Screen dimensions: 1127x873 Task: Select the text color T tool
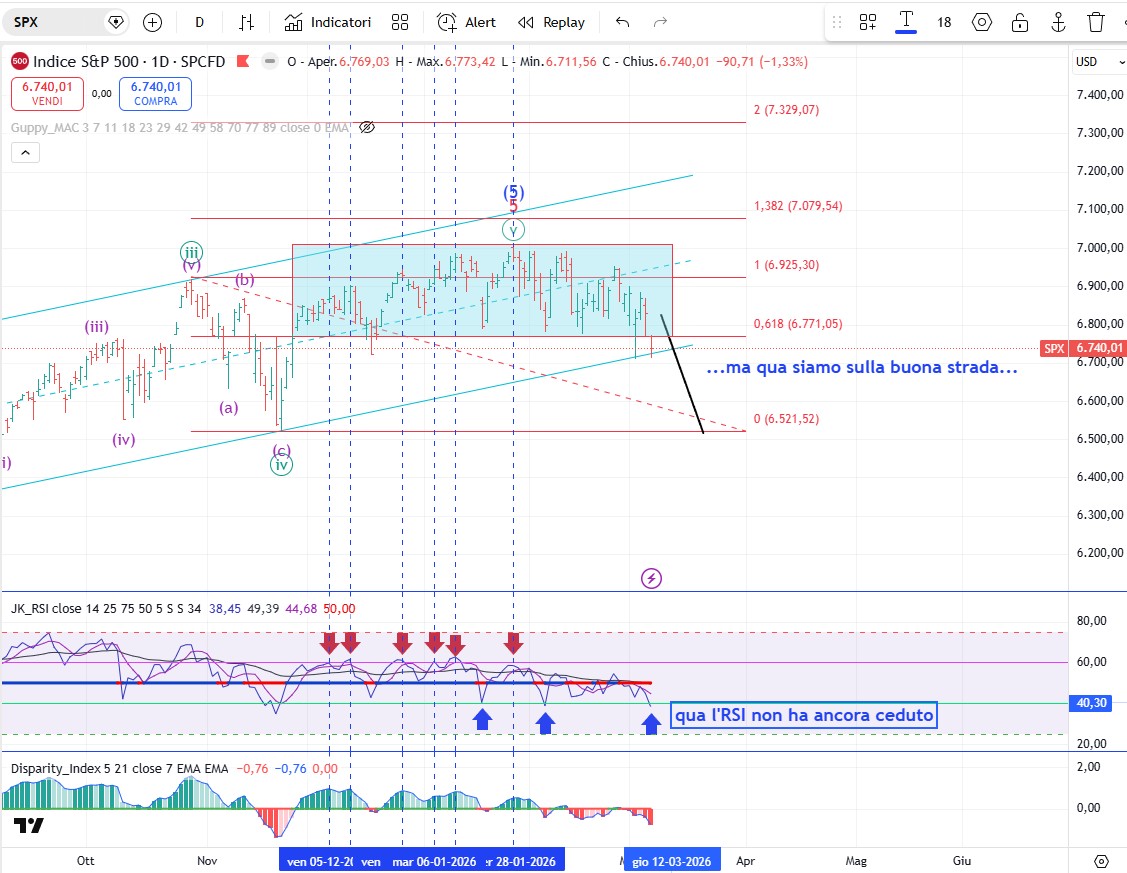coord(906,22)
